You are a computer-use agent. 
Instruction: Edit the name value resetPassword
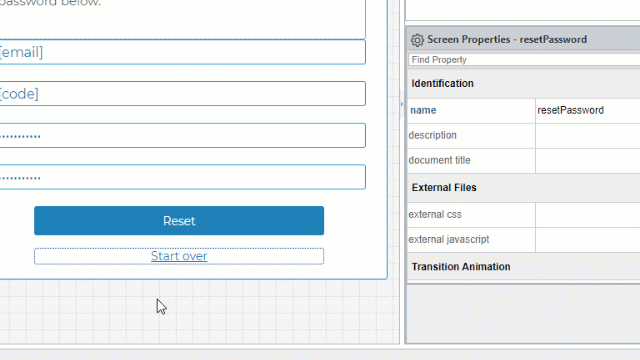click(x=588, y=110)
